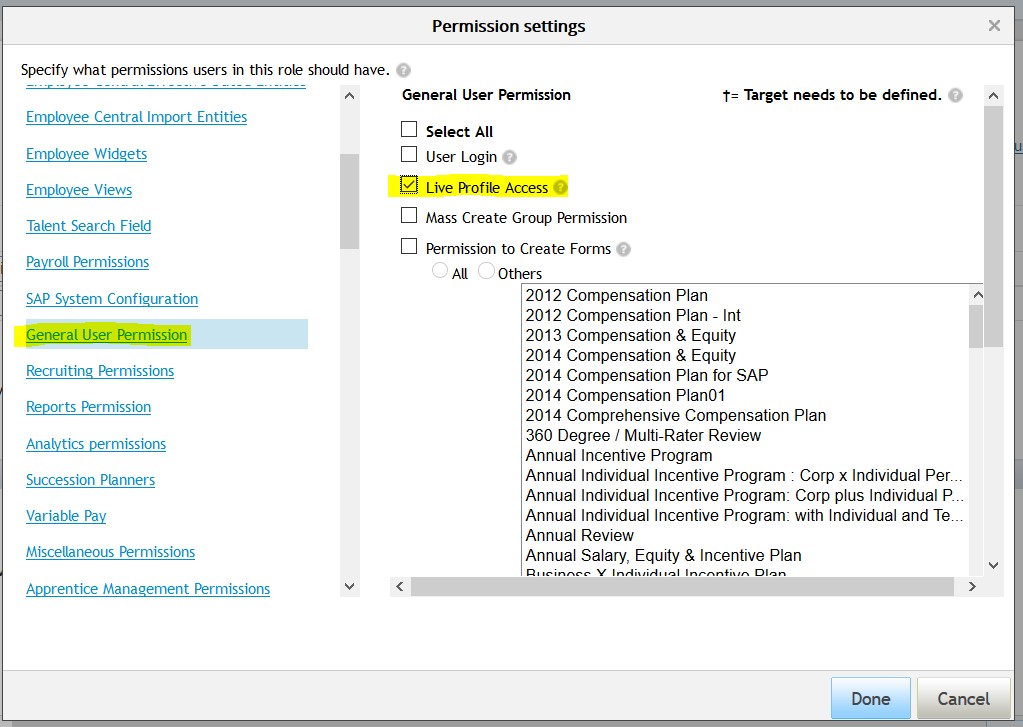This screenshot has height=727, width=1023.
Task: Click up arrow of permissions panel scrollbar
Action: [x=994, y=96]
